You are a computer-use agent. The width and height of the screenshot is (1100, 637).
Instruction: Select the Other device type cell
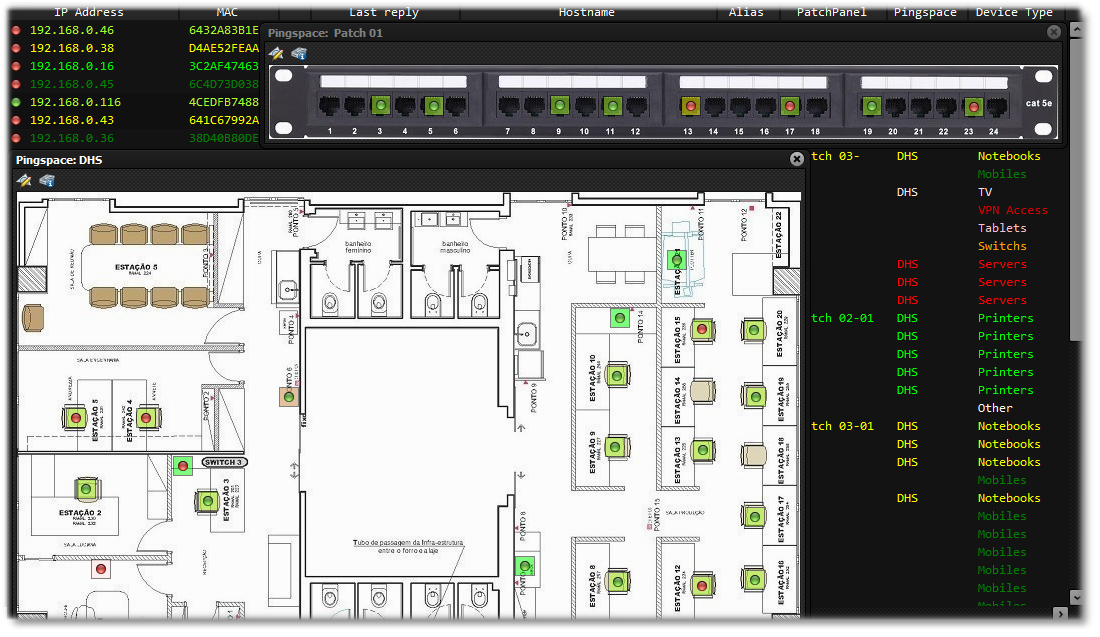995,408
